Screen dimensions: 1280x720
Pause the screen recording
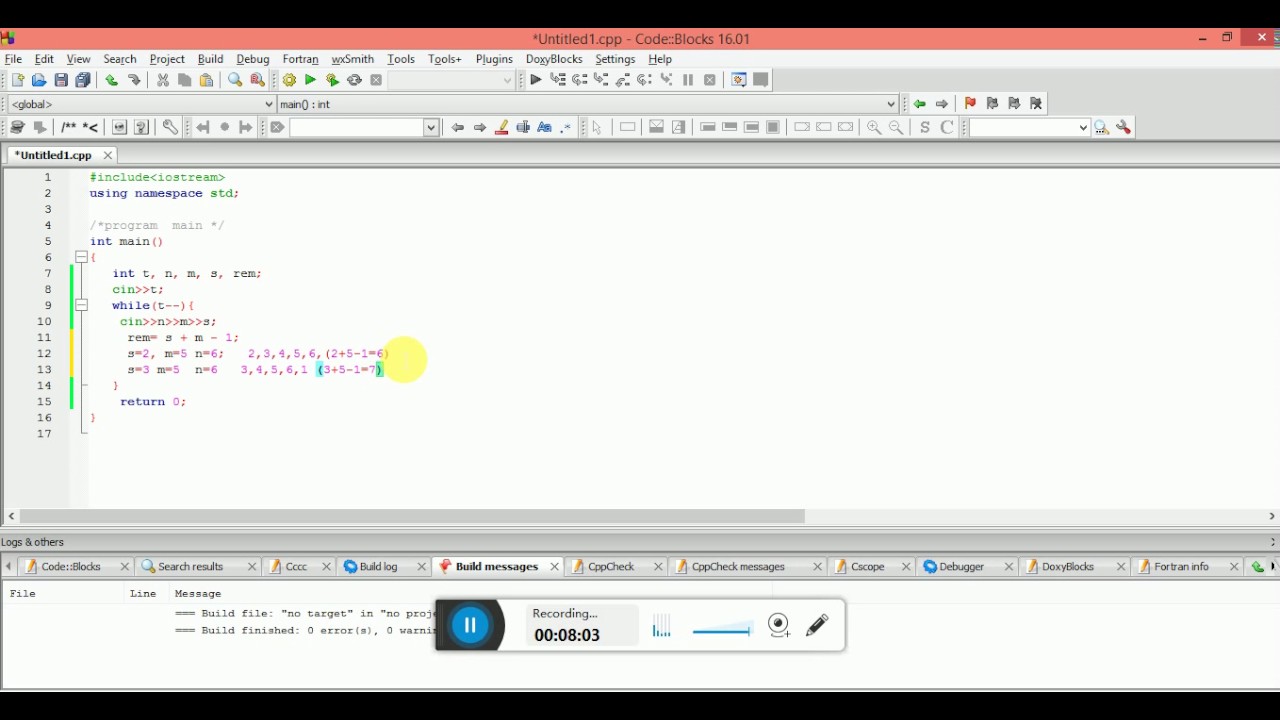470,626
